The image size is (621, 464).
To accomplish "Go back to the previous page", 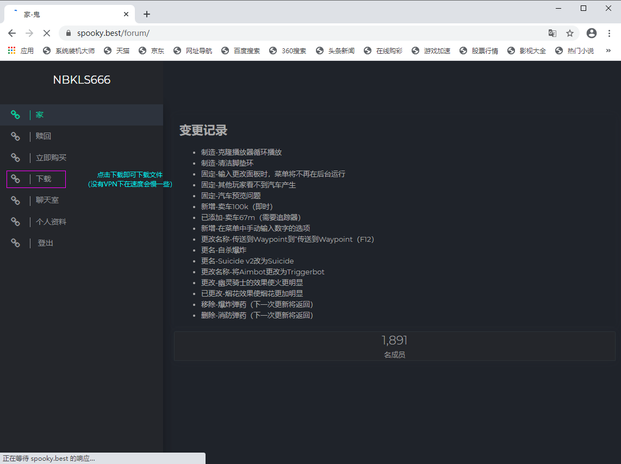I will tap(12, 33).
